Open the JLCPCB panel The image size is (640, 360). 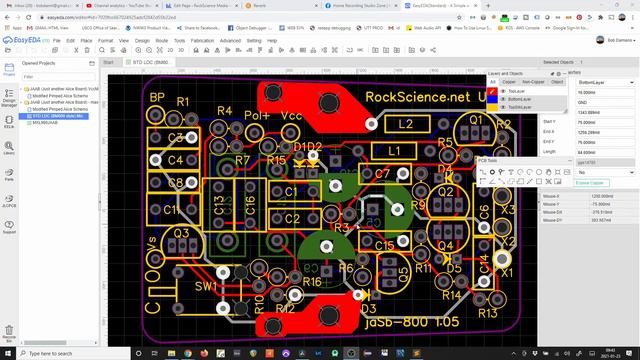9,201
